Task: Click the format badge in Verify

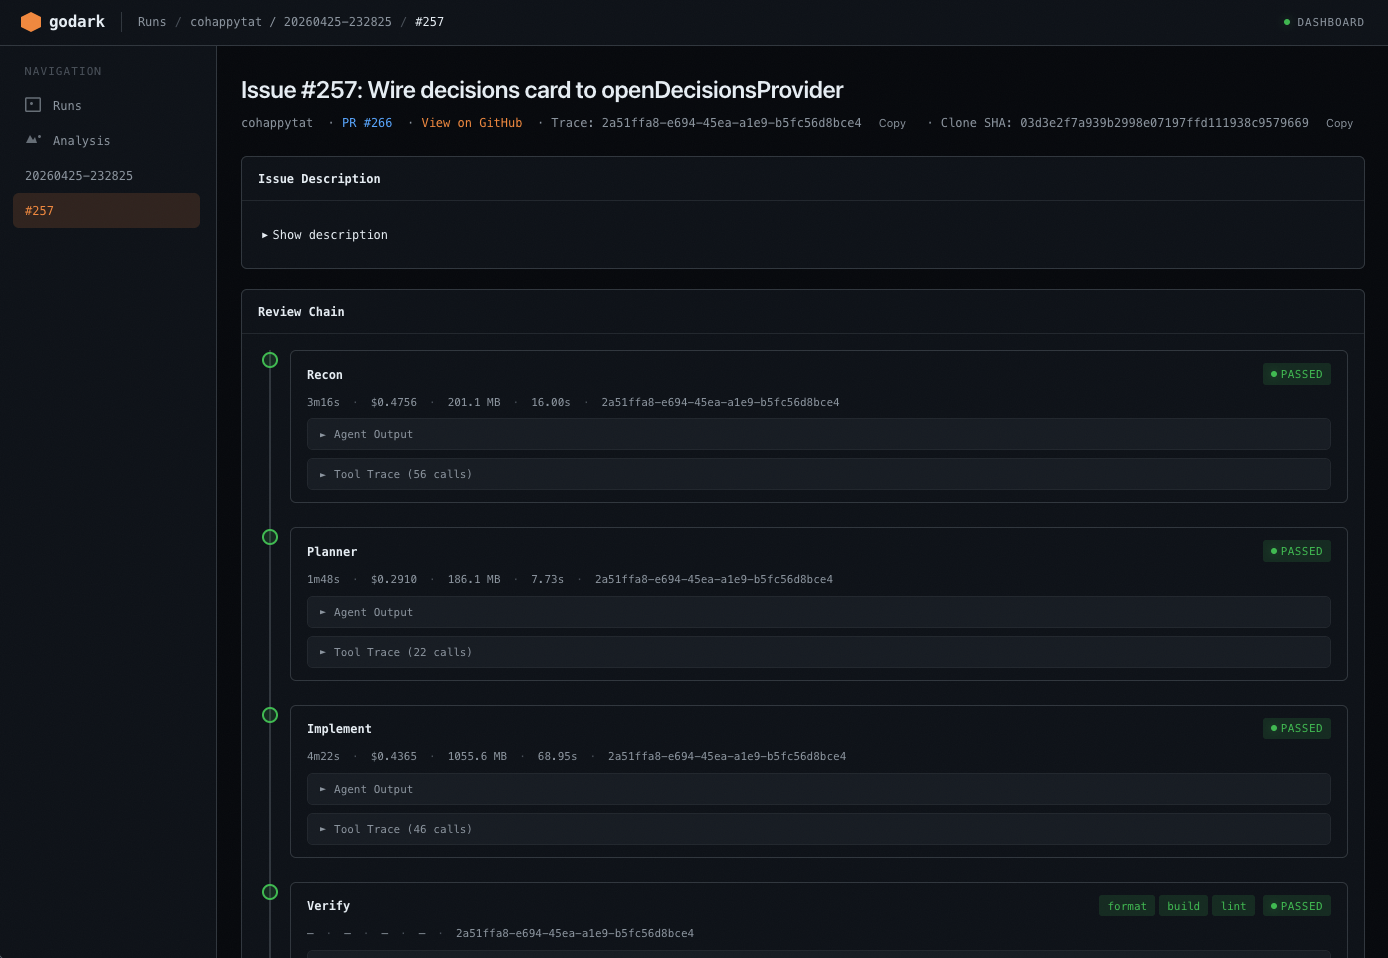Action: point(1127,906)
